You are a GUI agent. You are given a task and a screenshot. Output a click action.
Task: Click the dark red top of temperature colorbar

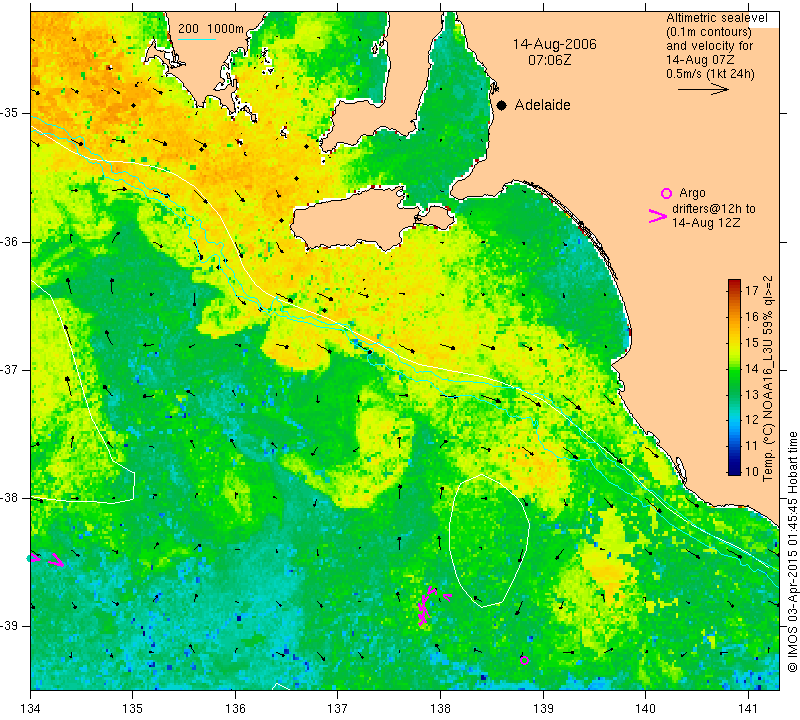pyautogui.click(x=734, y=283)
